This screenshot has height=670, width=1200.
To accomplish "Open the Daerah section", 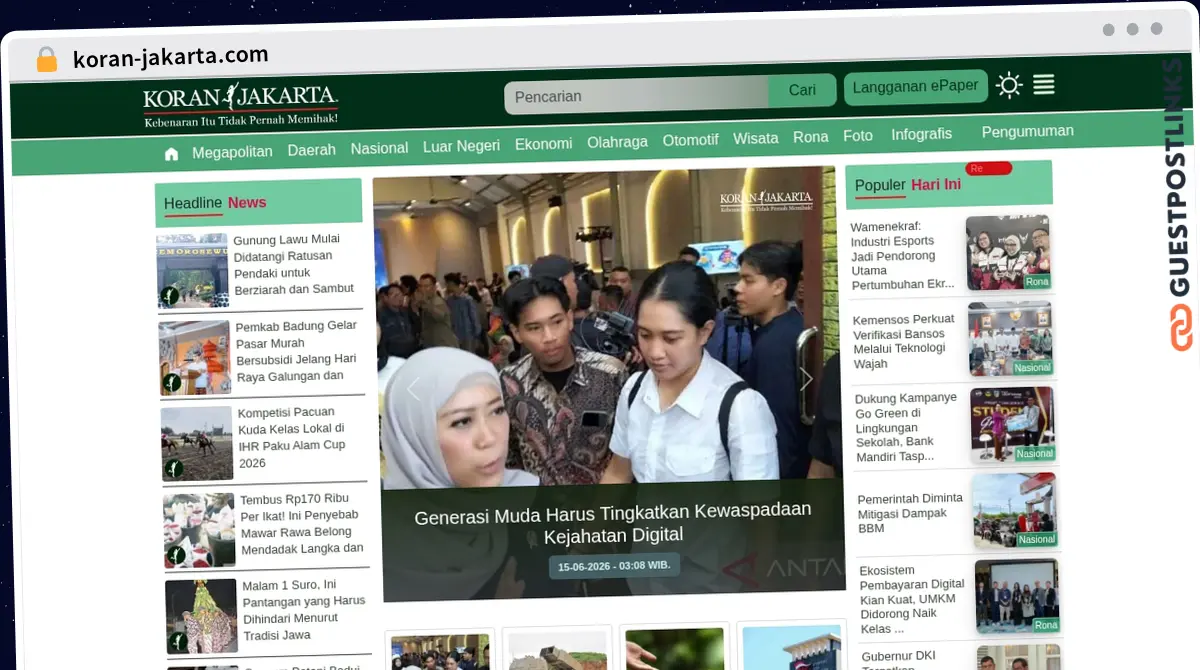I will click(x=311, y=150).
